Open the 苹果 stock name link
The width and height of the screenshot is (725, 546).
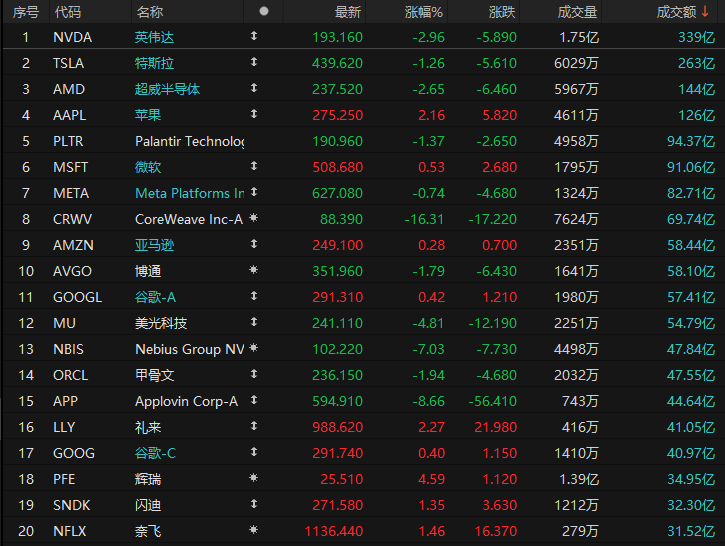click(148, 115)
